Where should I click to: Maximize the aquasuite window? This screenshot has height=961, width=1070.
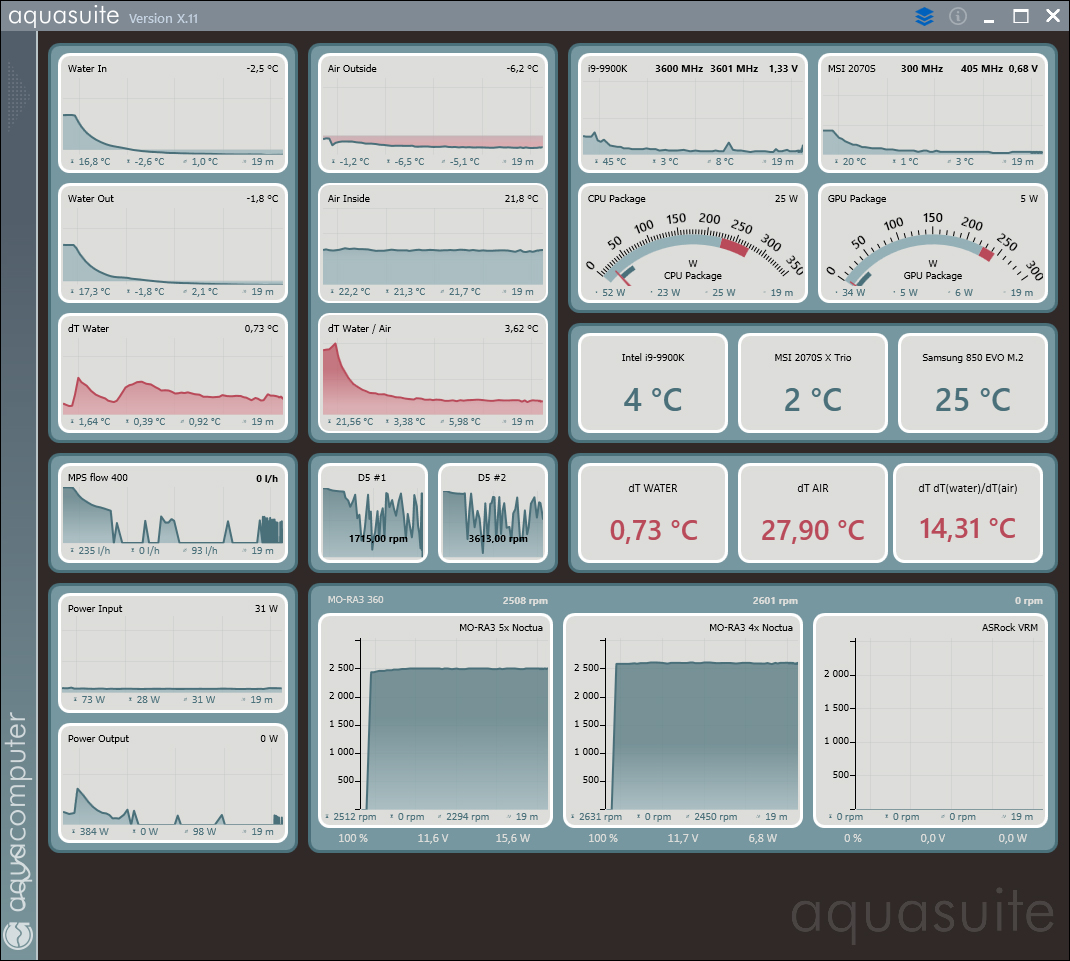tap(1021, 16)
